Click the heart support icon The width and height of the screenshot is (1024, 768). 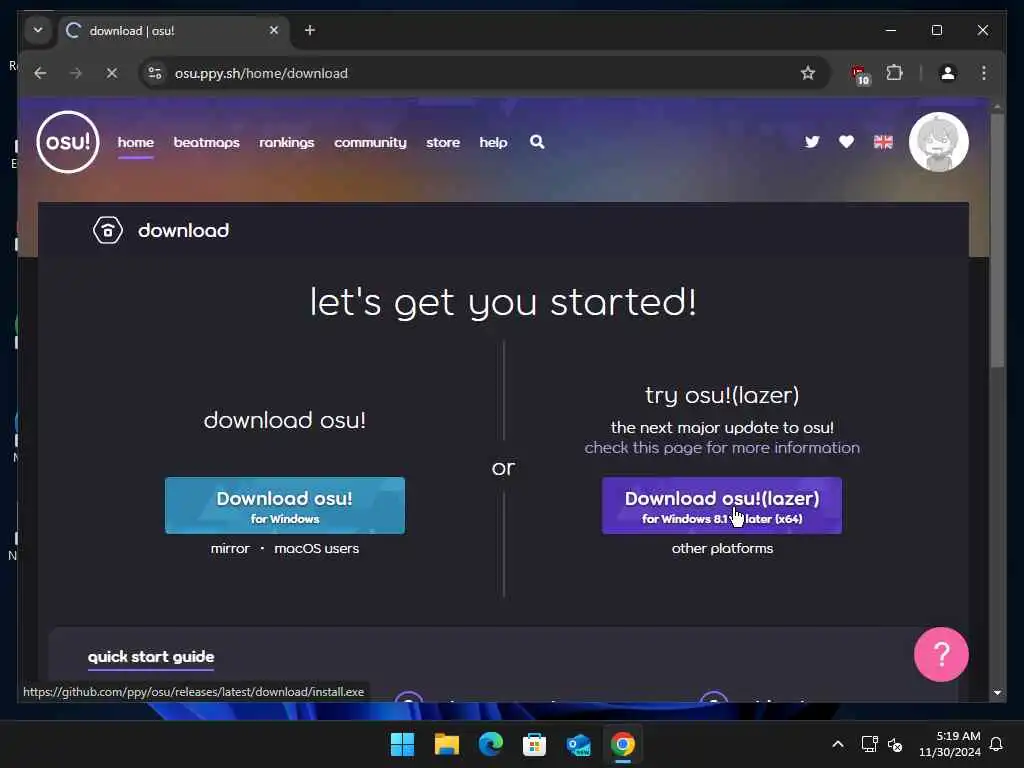[x=846, y=142]
